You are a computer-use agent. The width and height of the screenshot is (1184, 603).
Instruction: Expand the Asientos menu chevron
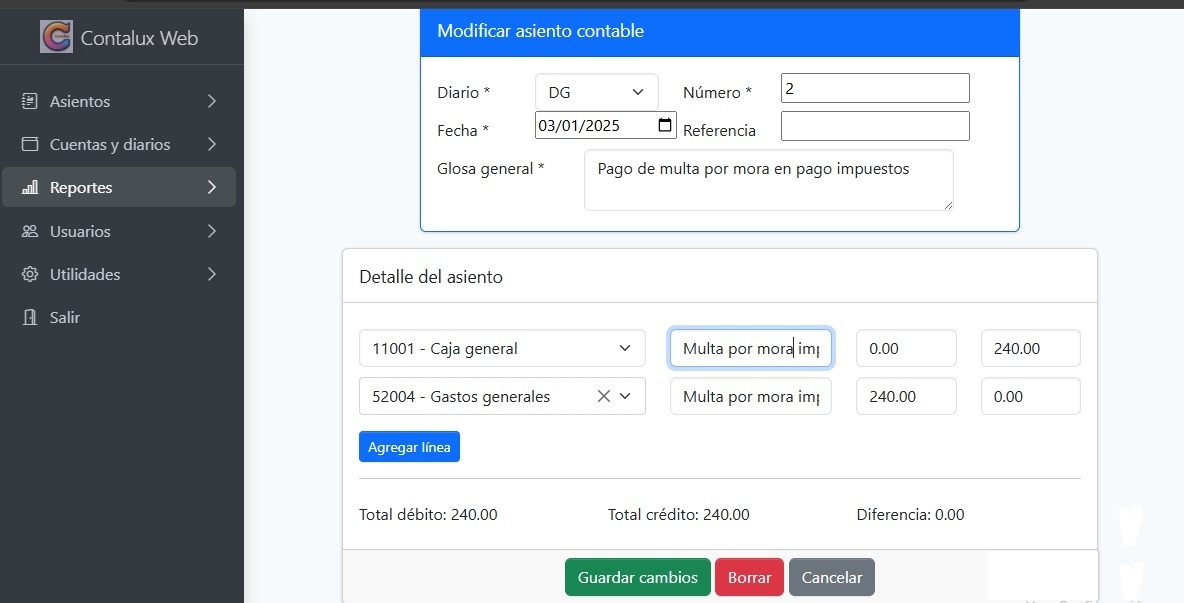[211, 101]
